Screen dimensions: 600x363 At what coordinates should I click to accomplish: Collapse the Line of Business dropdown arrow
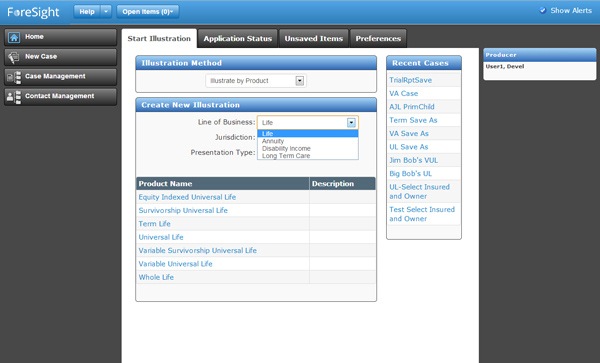point(351,122)
